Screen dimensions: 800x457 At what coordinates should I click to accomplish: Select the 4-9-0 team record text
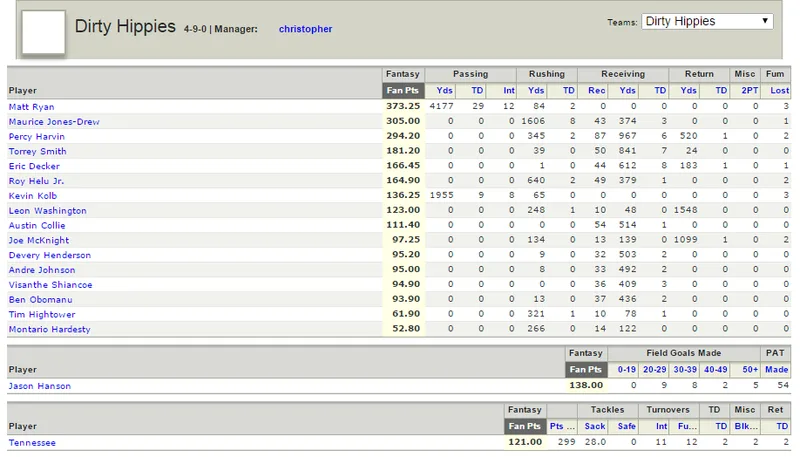pyautogui.click(x=195, y=29)
